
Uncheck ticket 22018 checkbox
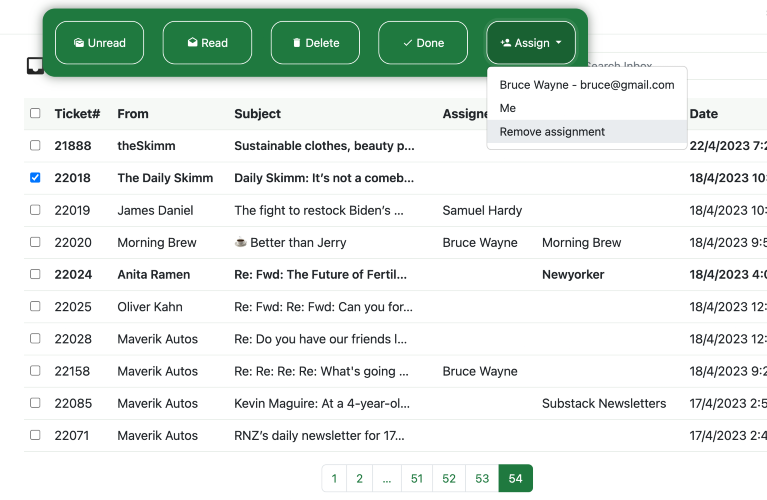35,178
